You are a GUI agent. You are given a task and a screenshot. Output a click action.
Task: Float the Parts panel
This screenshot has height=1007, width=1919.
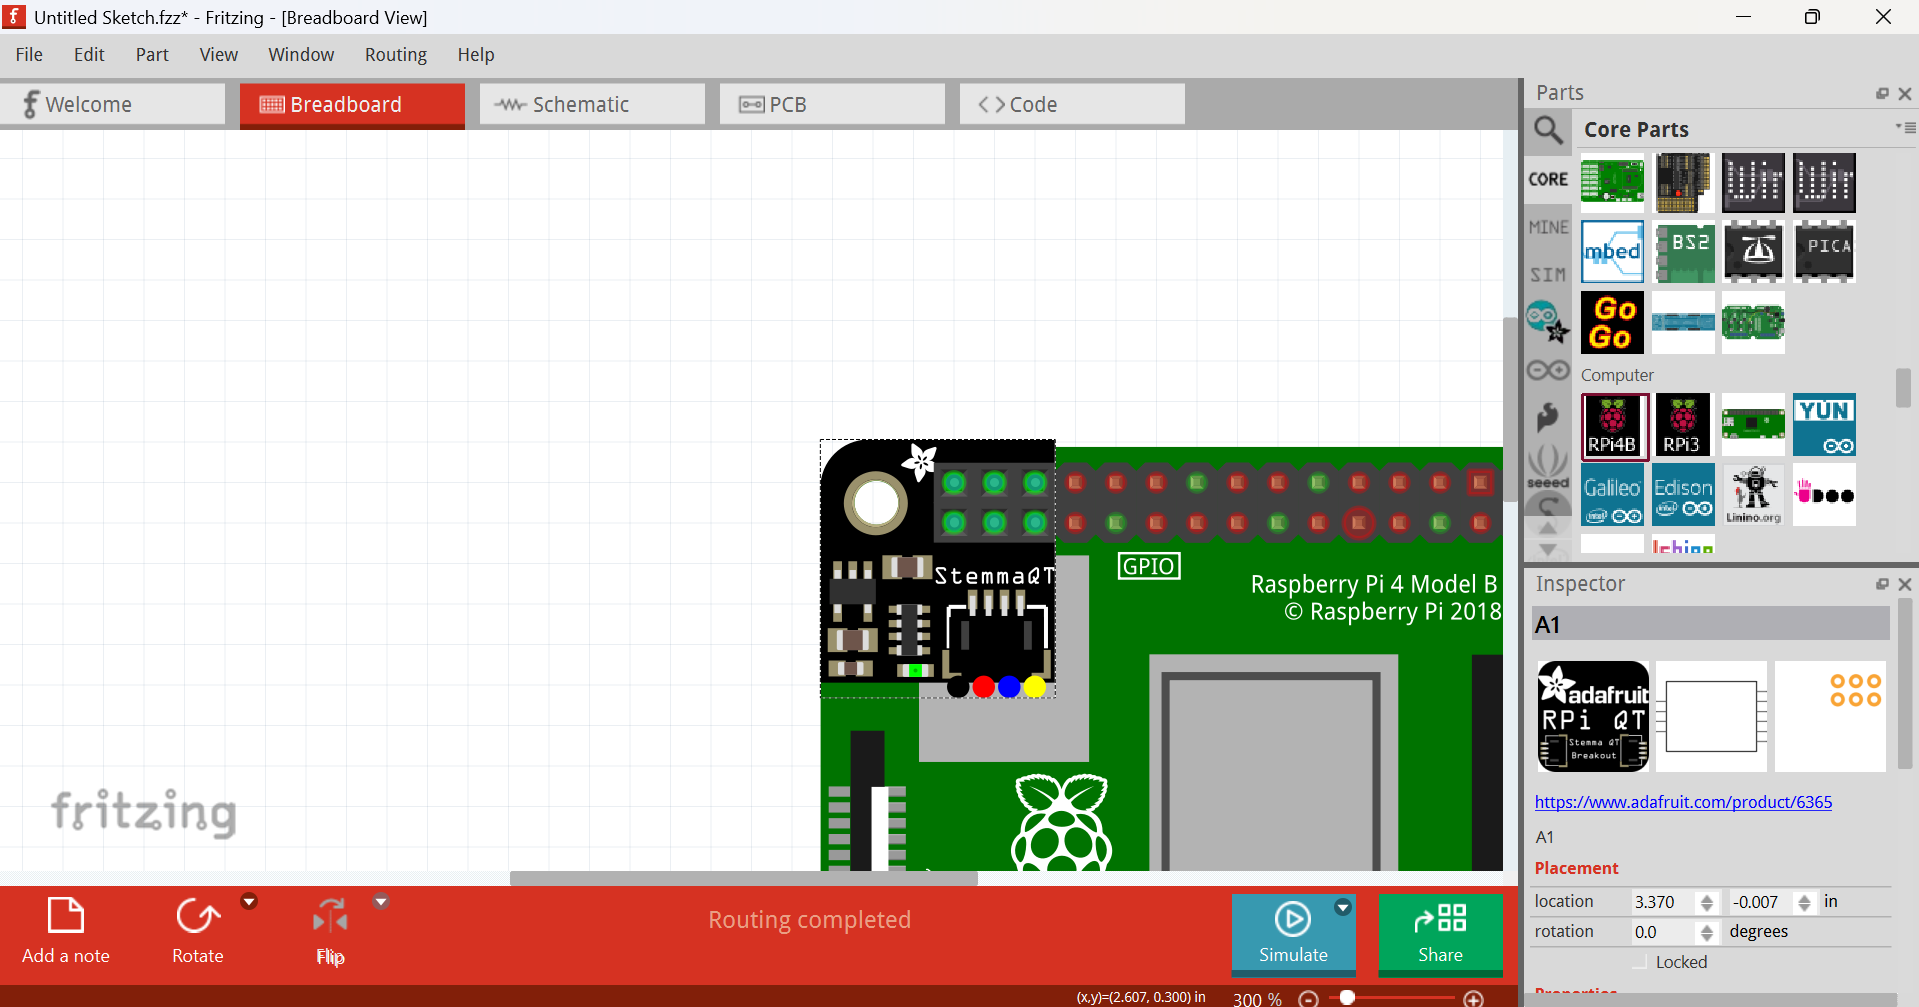click(x=1882, y=93)
